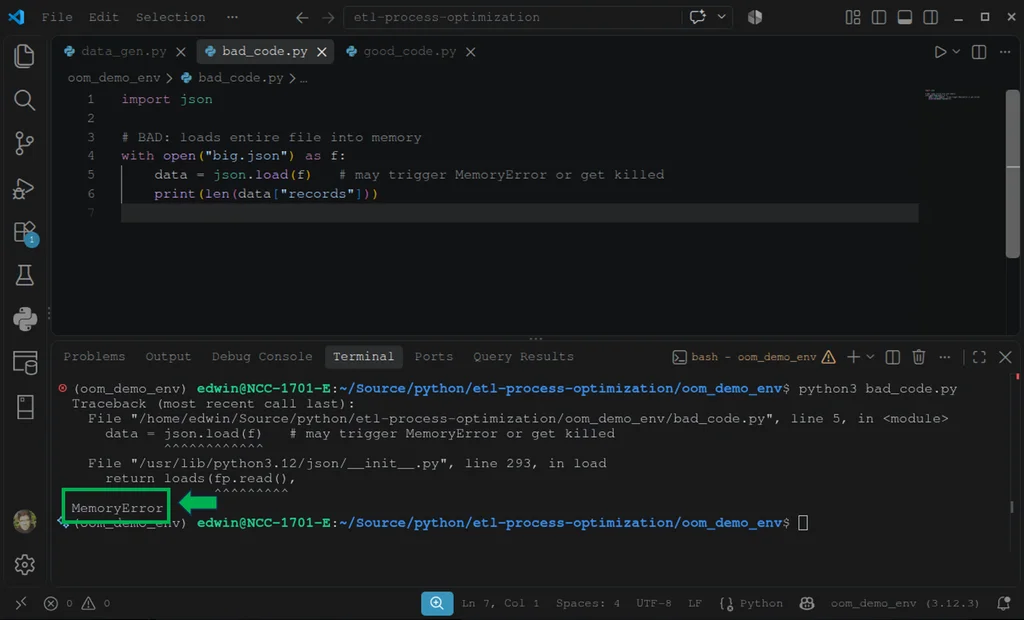Image resolution: width=1024 pixels, height=620 pixels.
Task: Open Customize Layout control
Action: (x=853, y=17)
